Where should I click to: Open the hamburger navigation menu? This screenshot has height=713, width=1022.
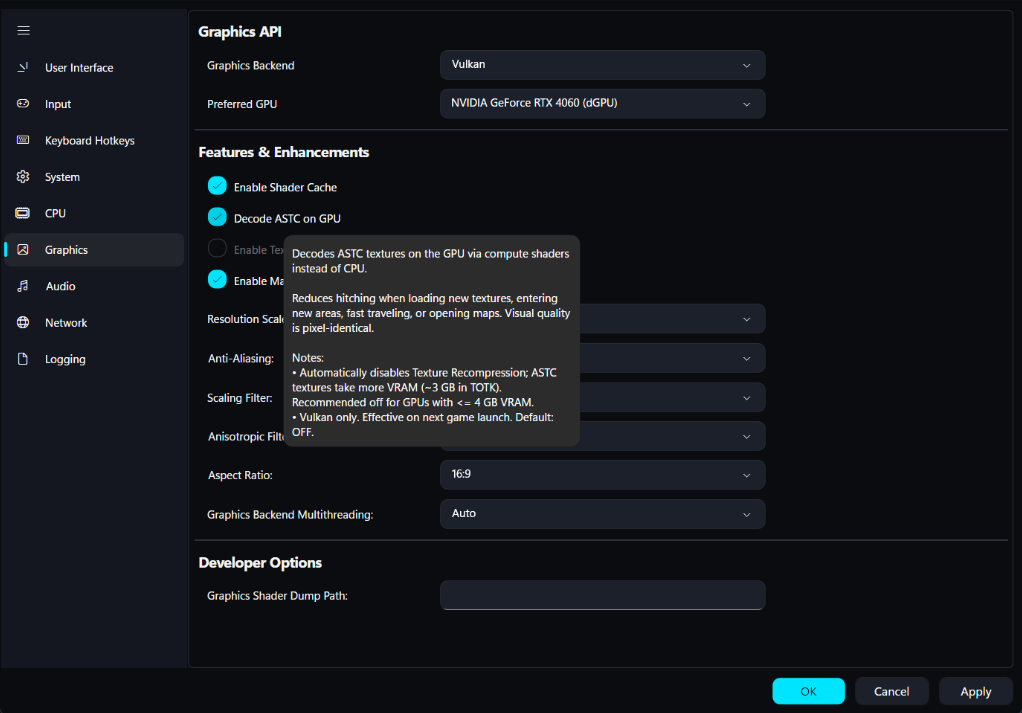[x=23, y=30]
